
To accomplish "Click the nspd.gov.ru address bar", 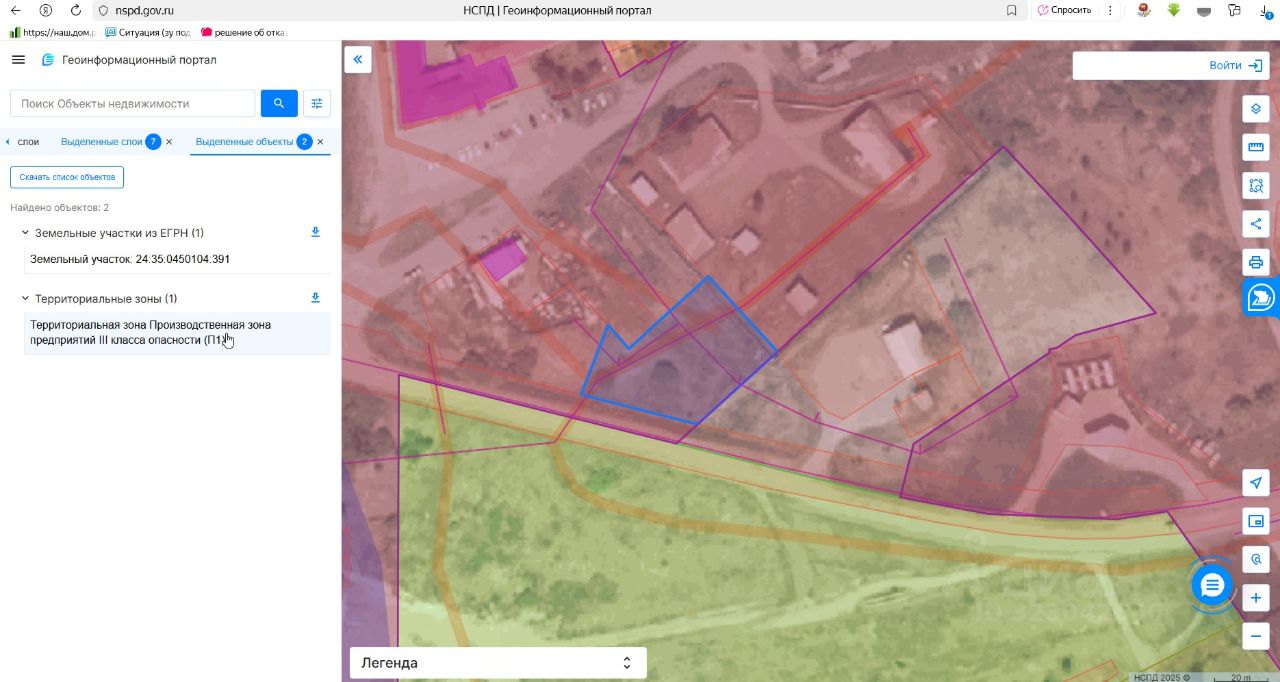I will pos(144,10).
